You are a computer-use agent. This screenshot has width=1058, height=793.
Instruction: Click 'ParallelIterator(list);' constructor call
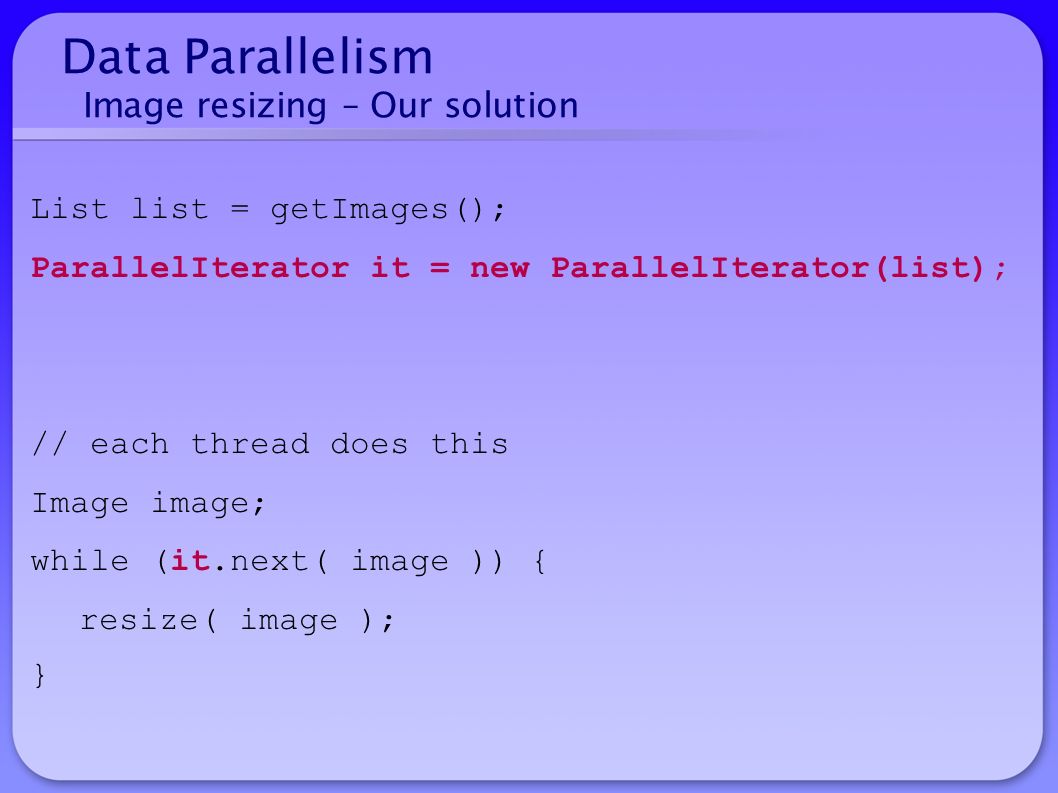pos(779,268)
